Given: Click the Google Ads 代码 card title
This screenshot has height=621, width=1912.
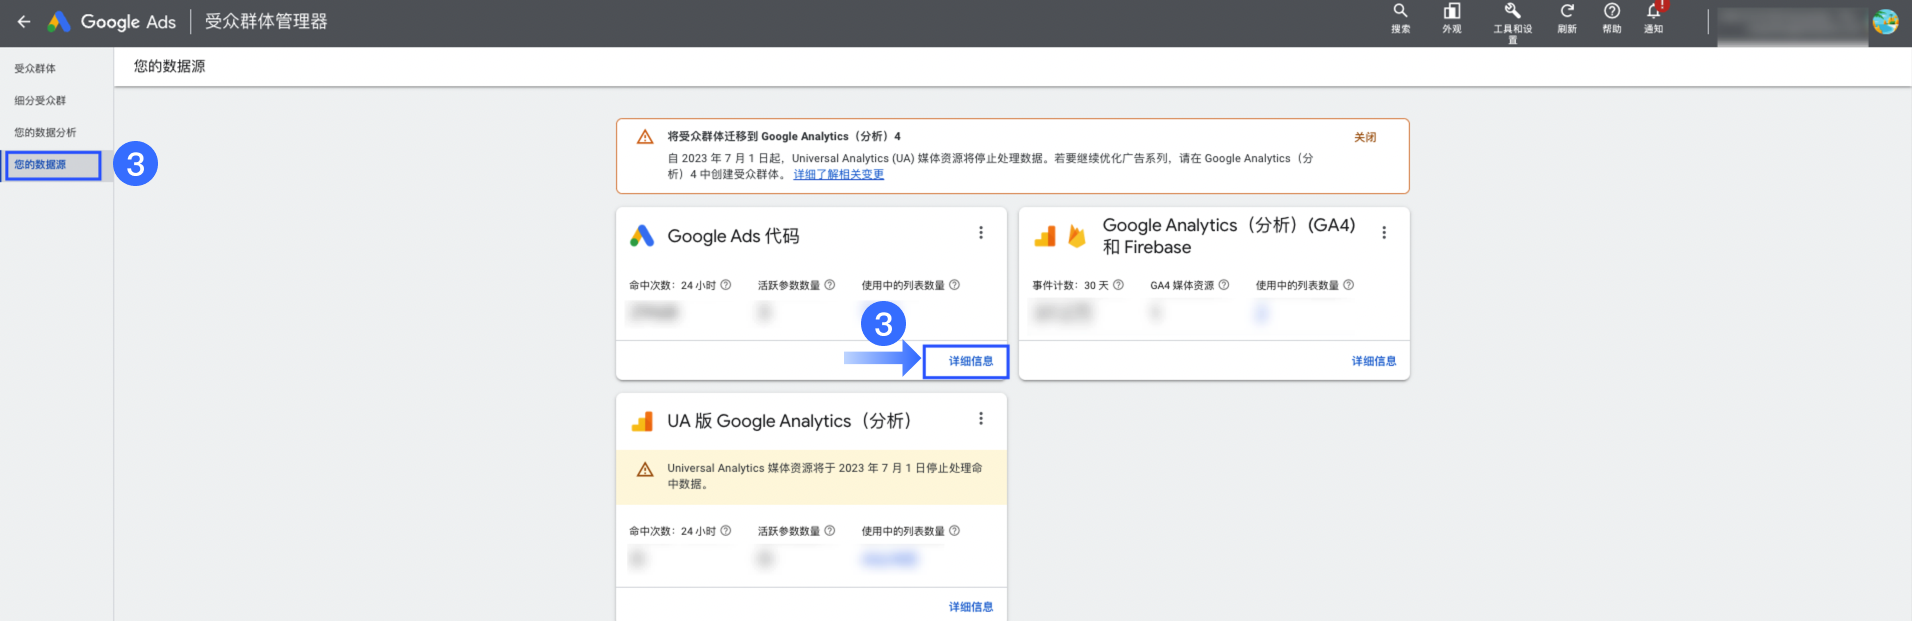Looking at the screenshot, I should pyautogui.click(x=733, y=236).
